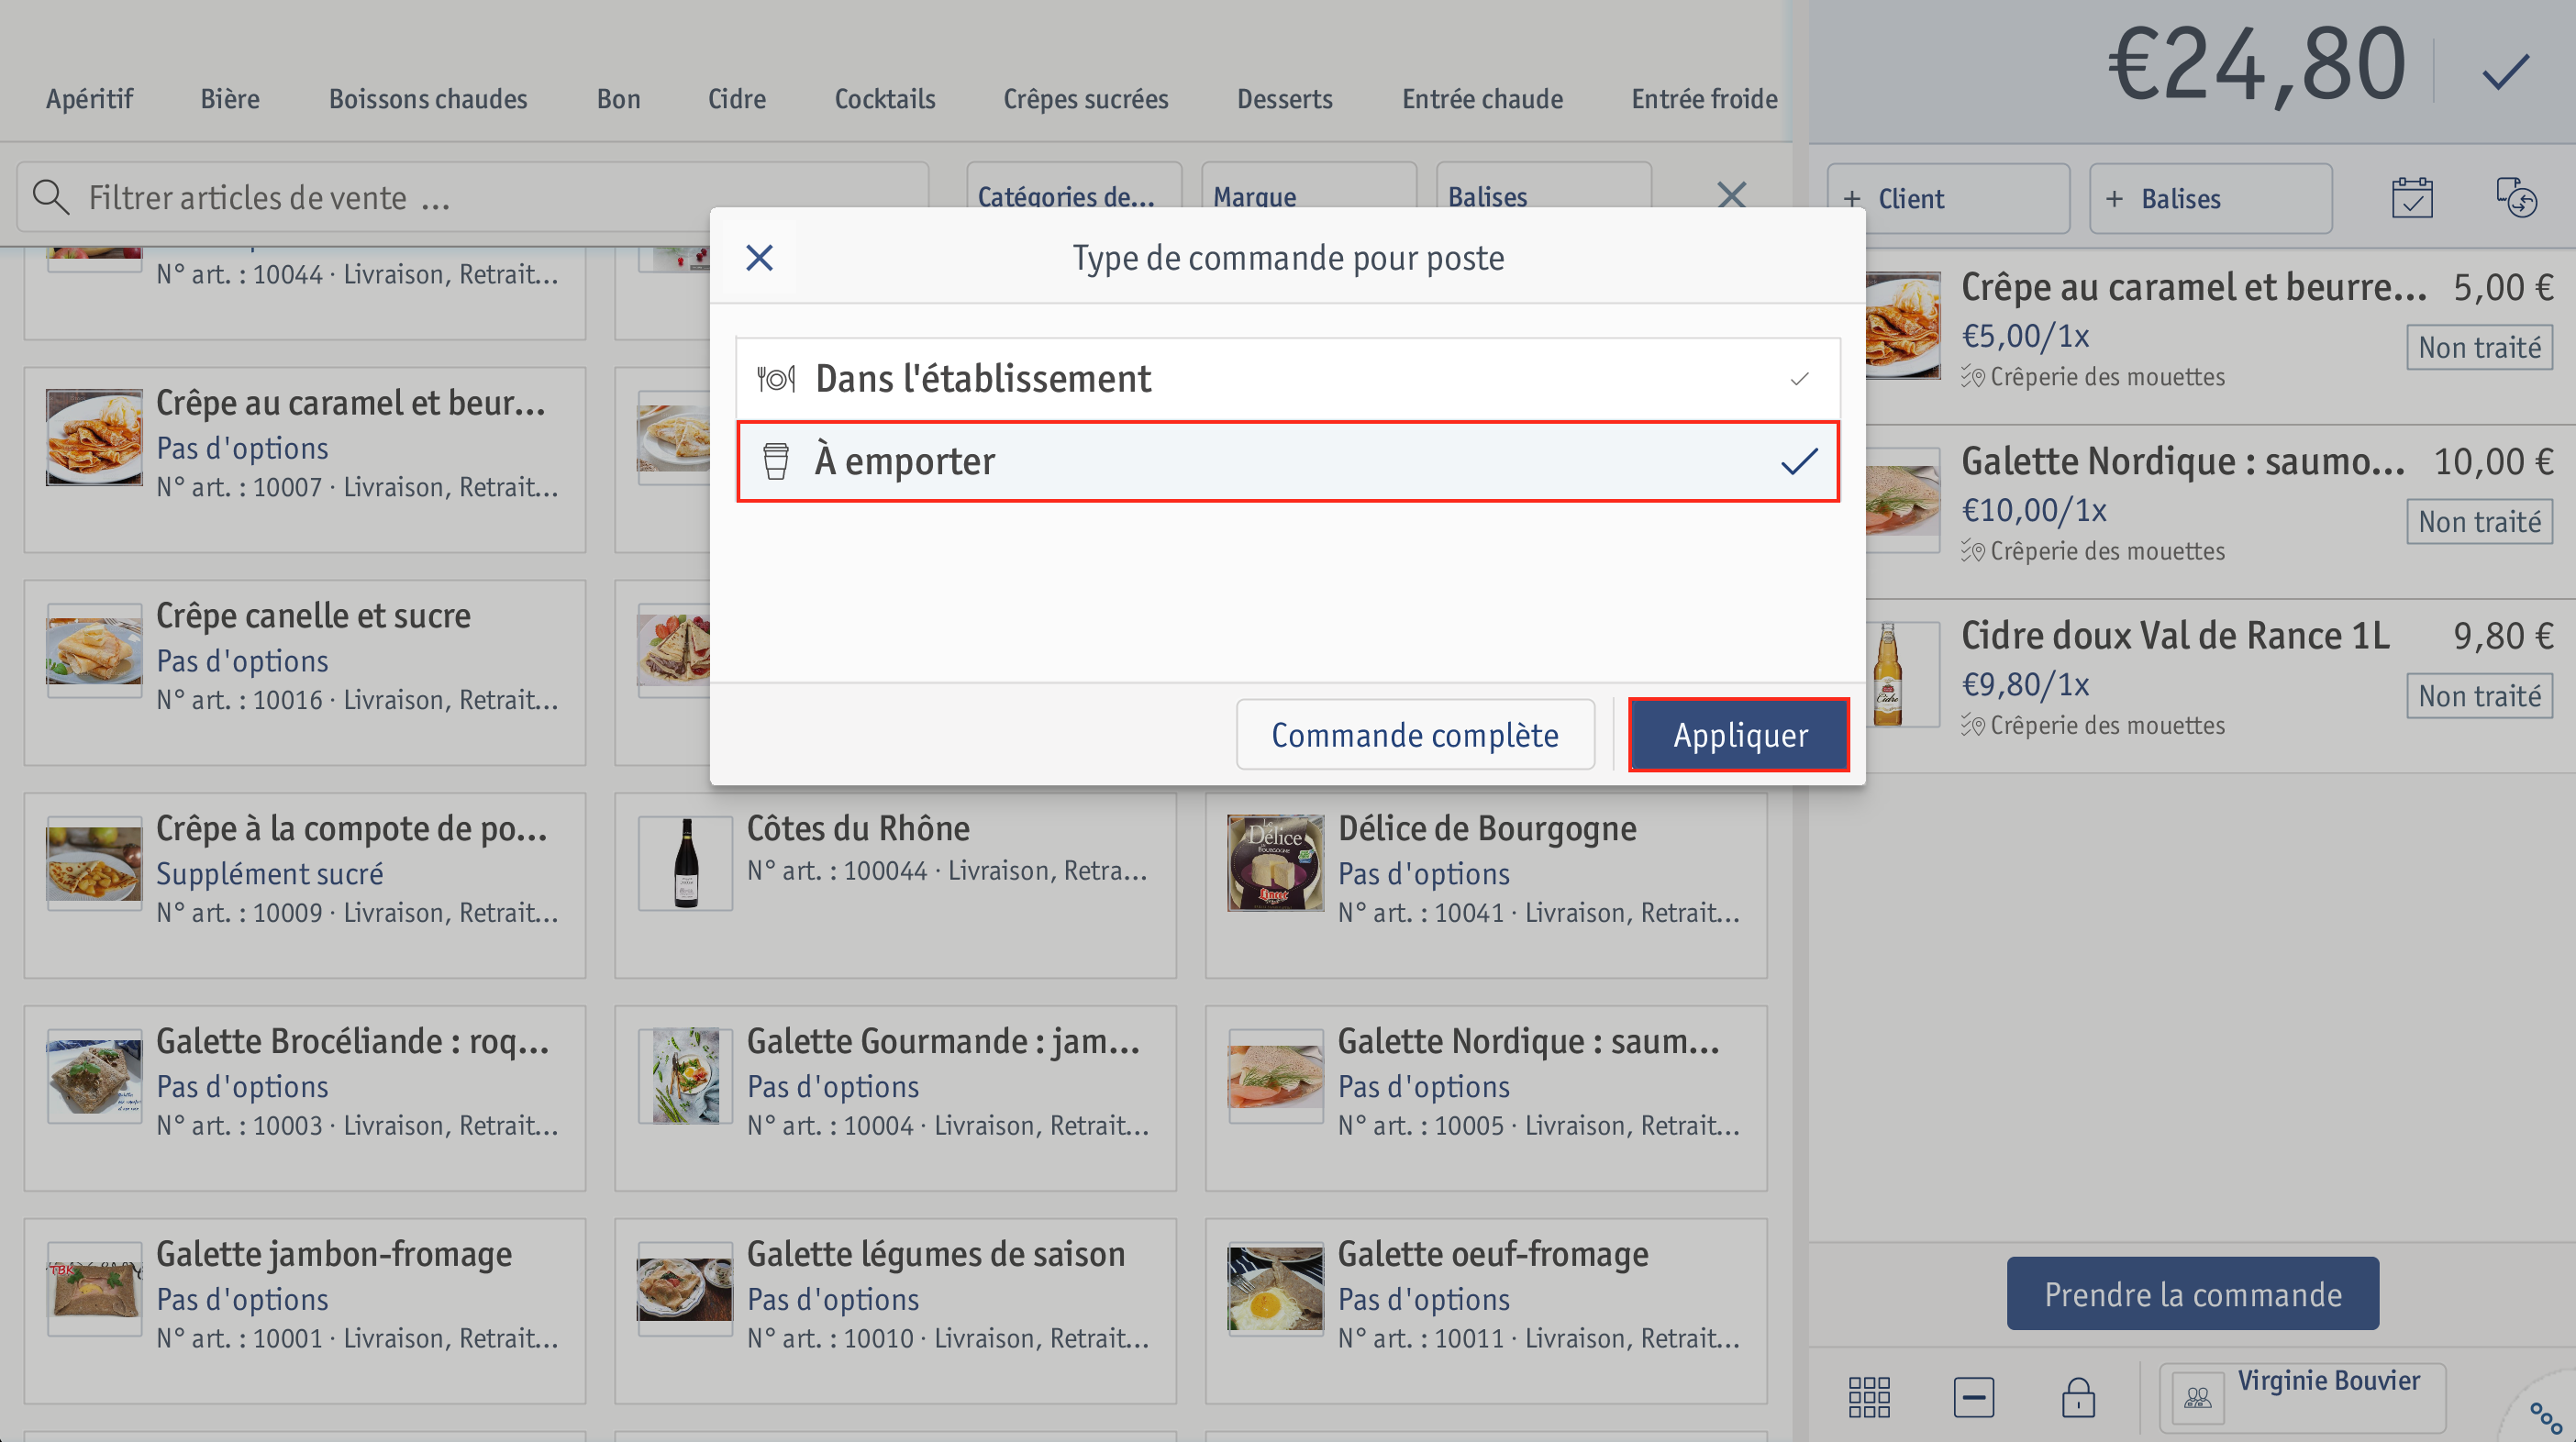Add the Galette Gourmande item
Viewport: 2576px width, 1442px height.
coord(895,1099)
